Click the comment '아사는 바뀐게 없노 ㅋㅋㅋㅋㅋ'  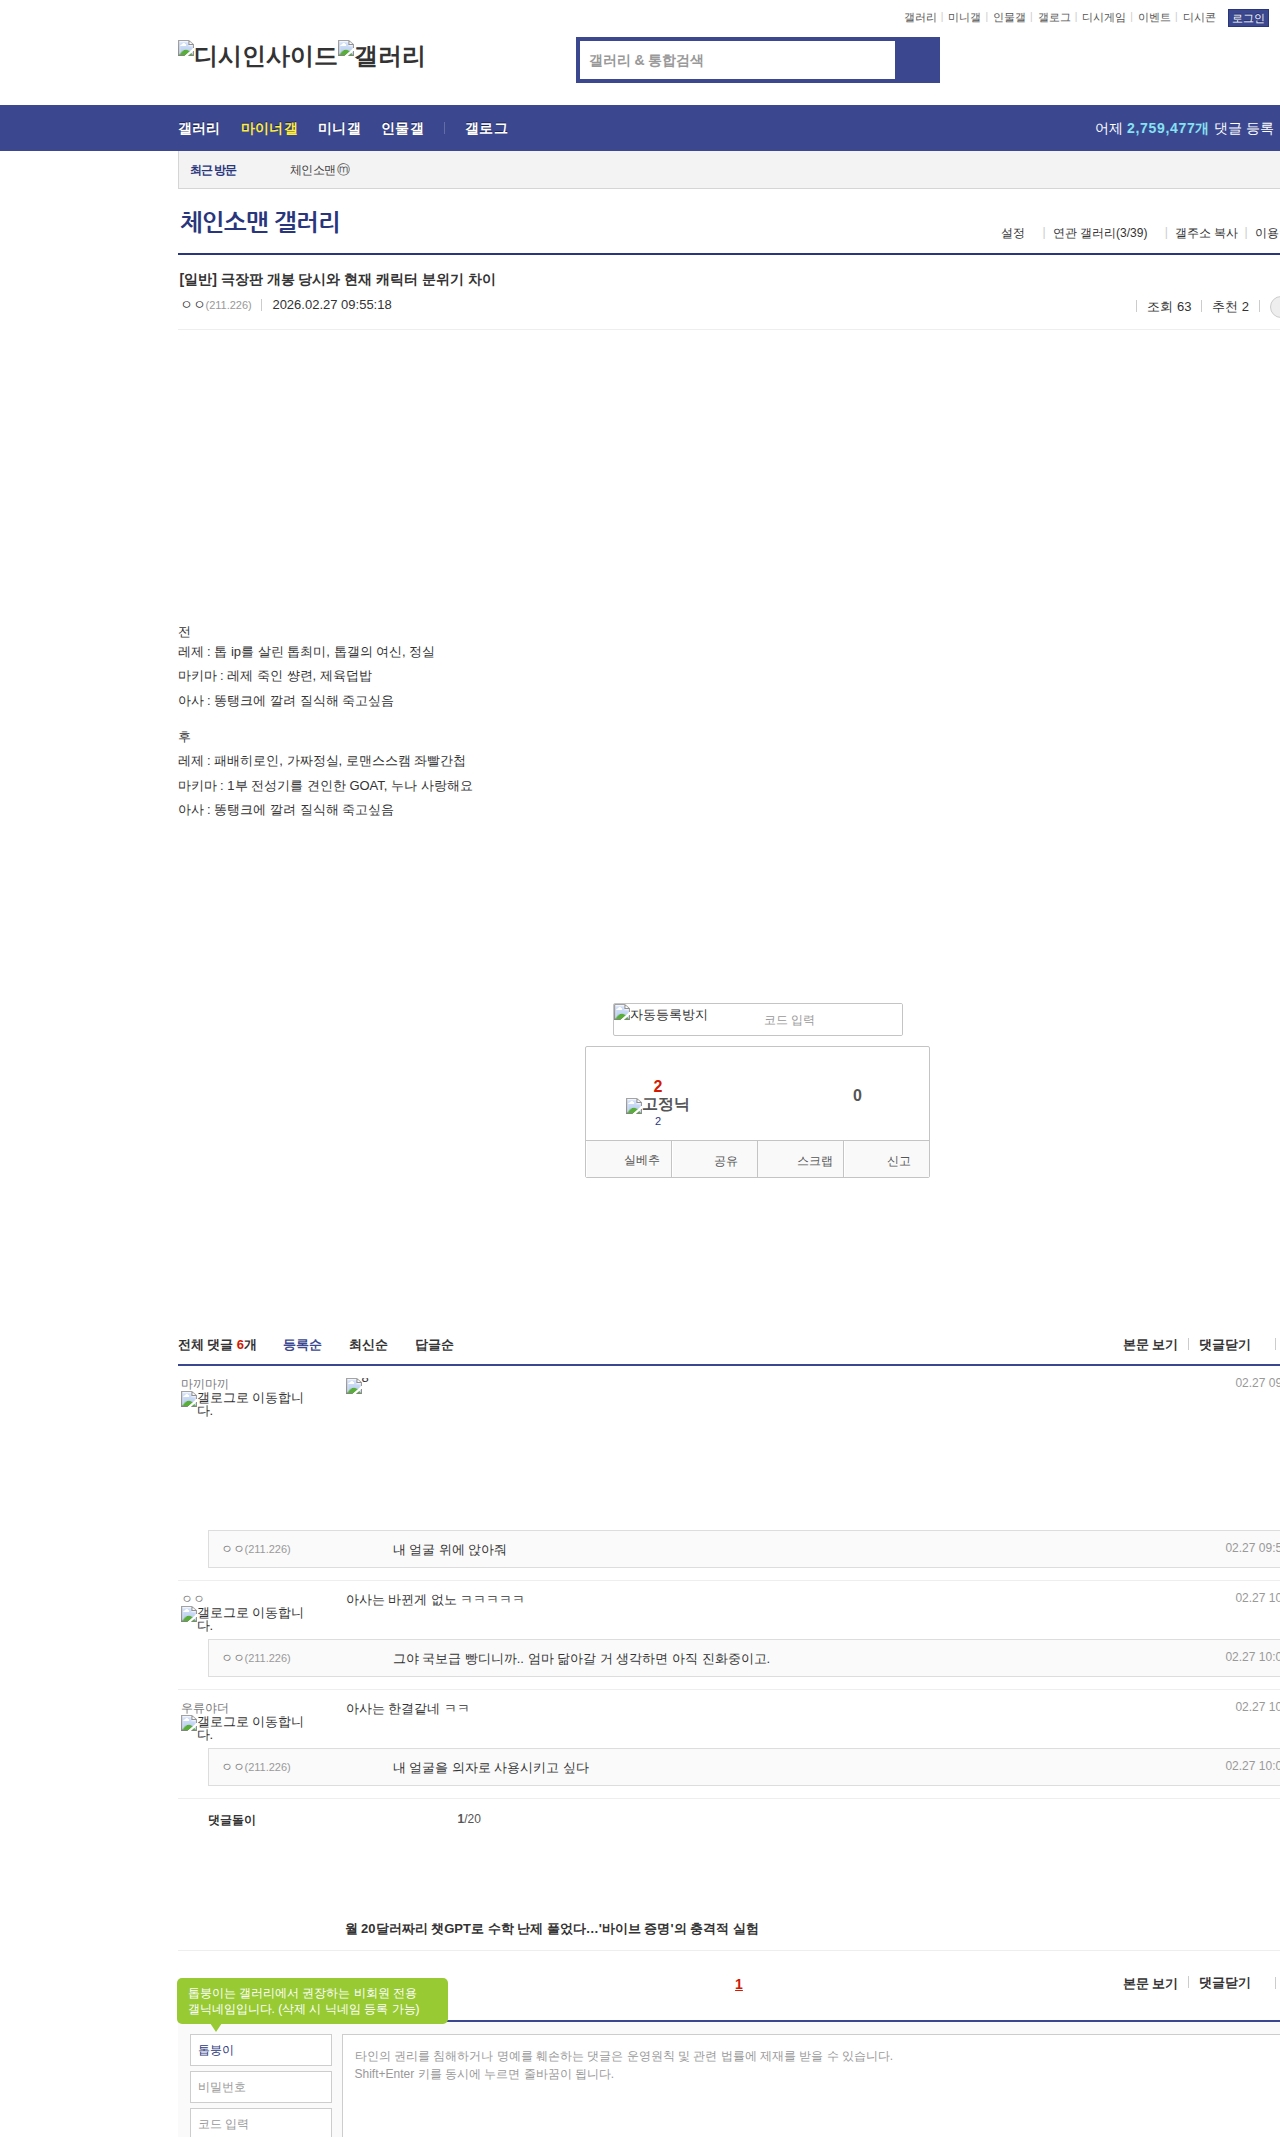coord(435,1600)
